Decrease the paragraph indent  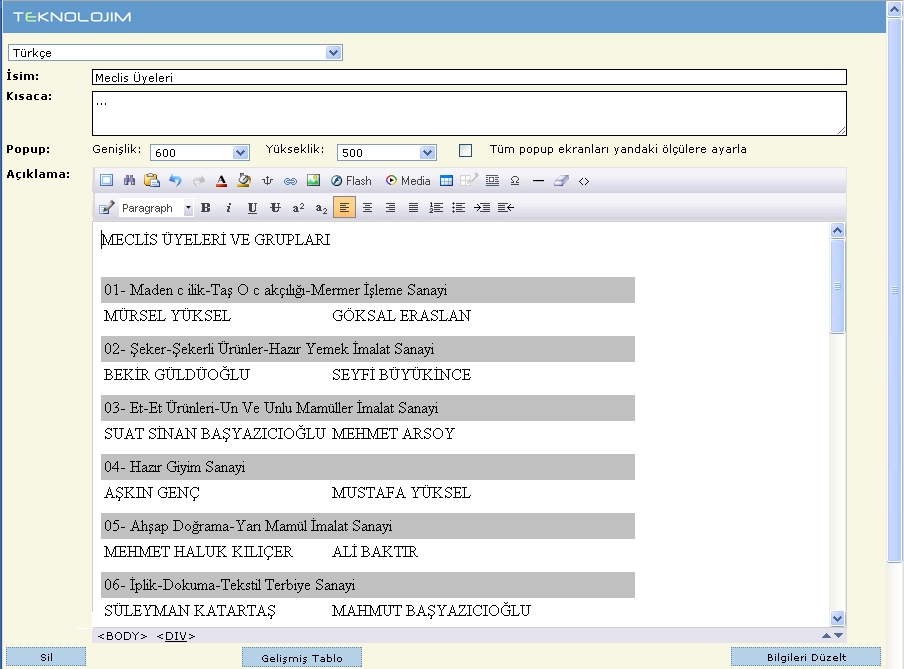(506, 208)
